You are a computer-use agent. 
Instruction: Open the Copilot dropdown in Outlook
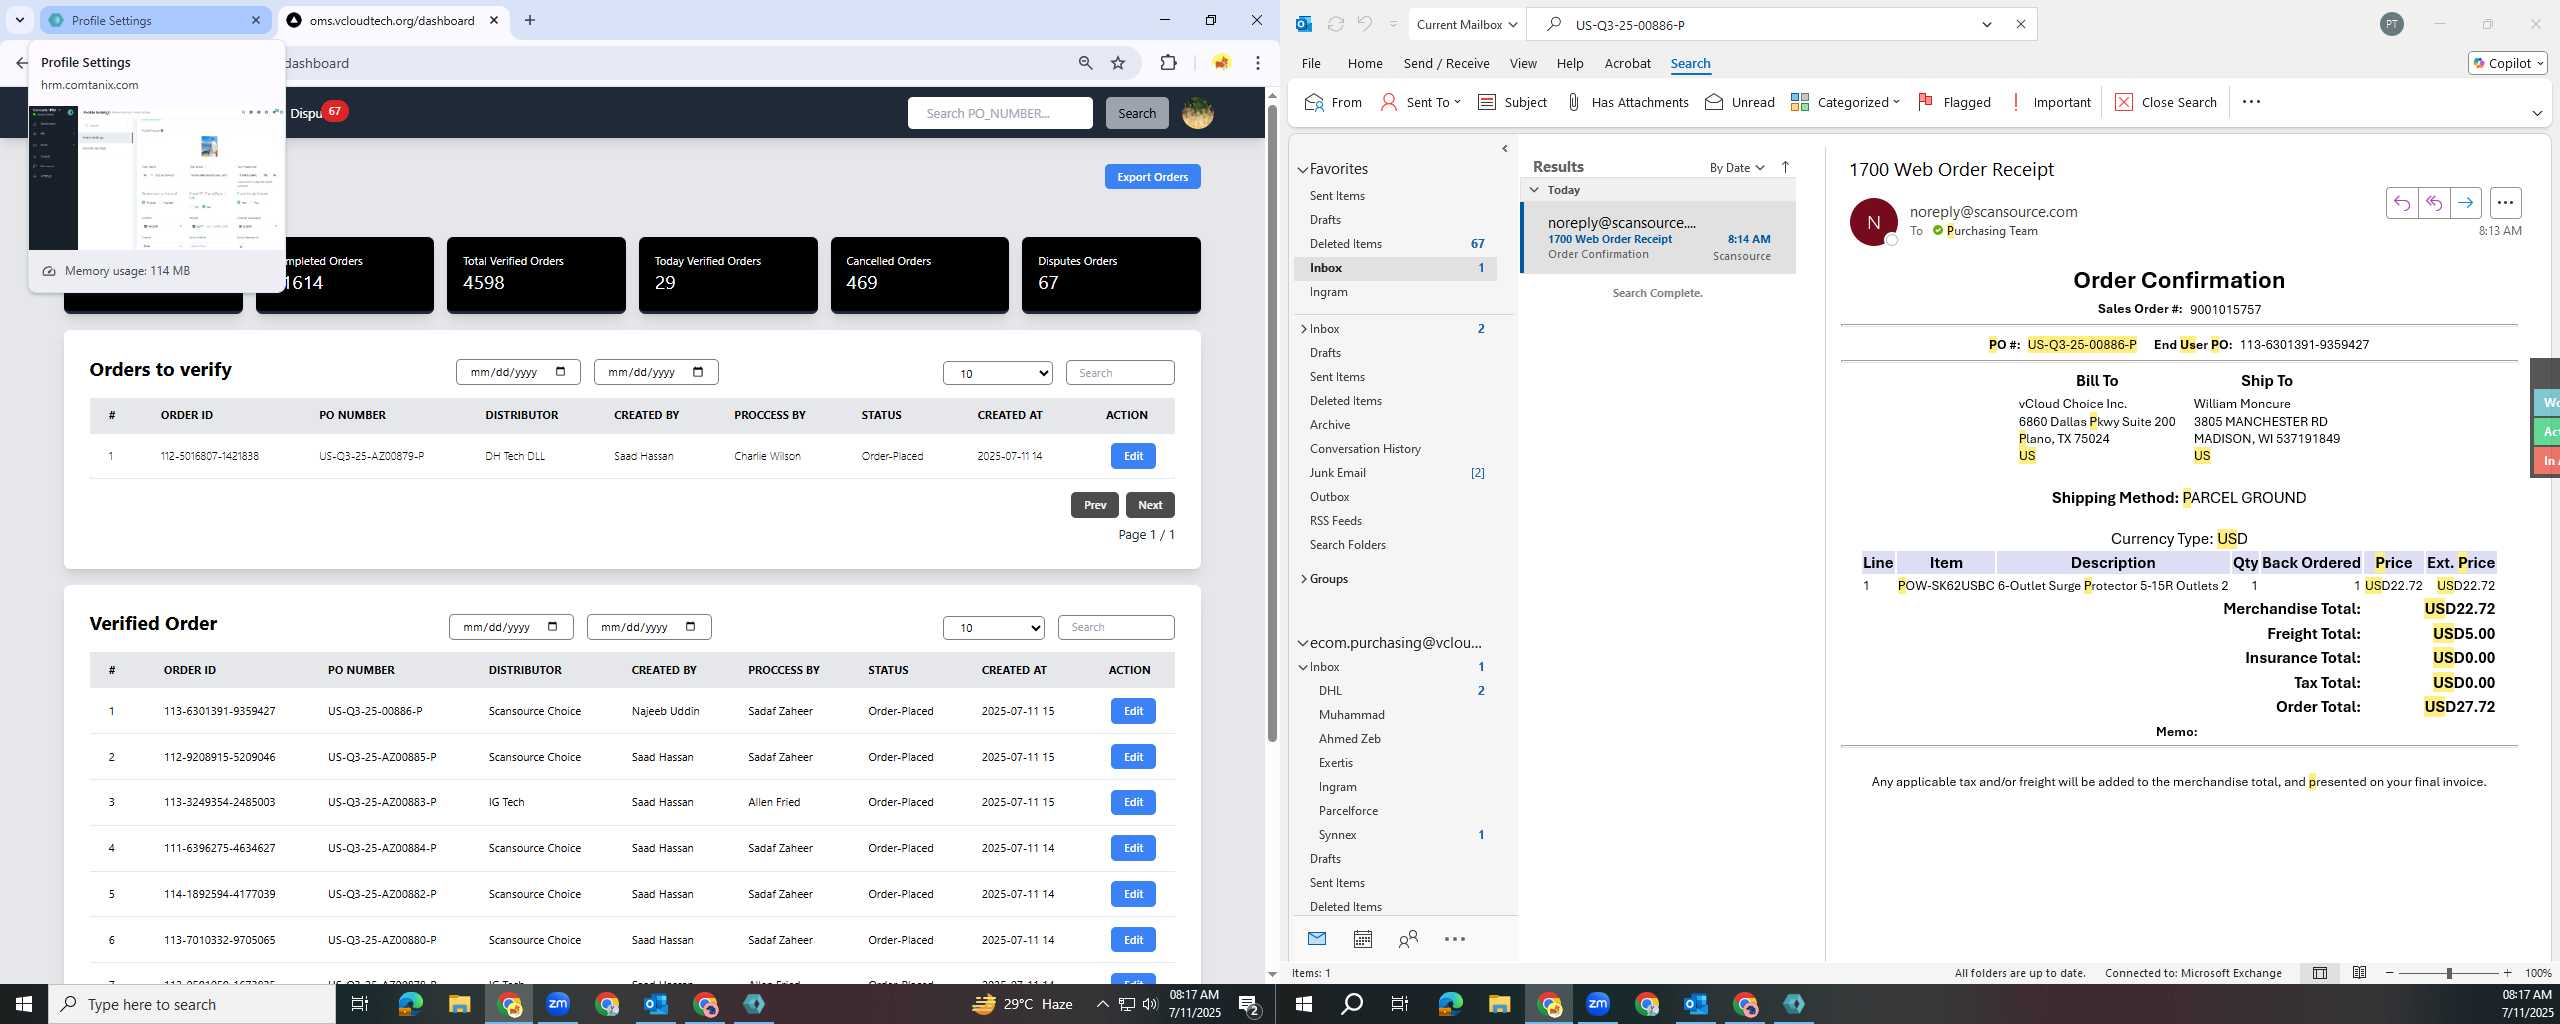[x=2507, y=63]
